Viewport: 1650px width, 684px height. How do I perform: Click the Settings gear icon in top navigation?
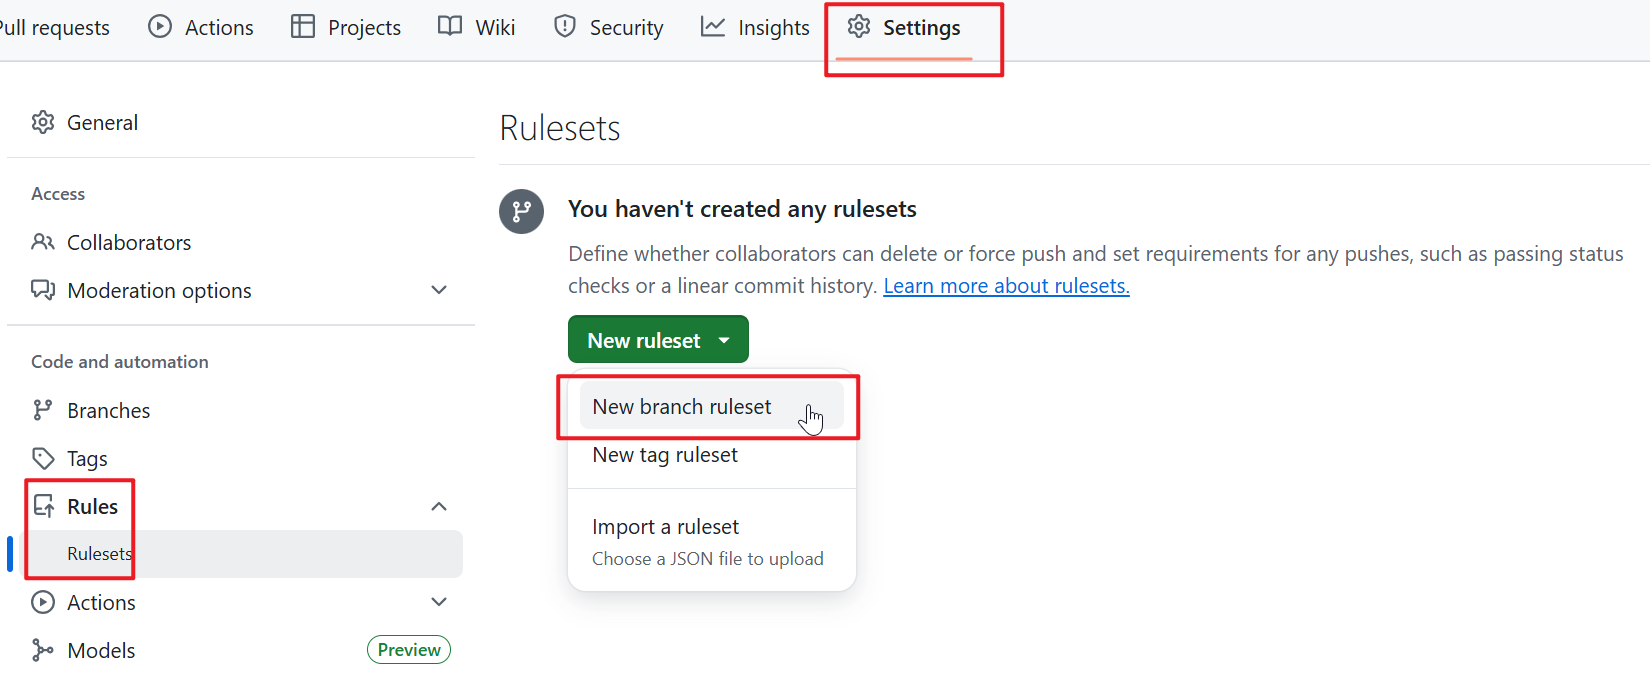859,27
